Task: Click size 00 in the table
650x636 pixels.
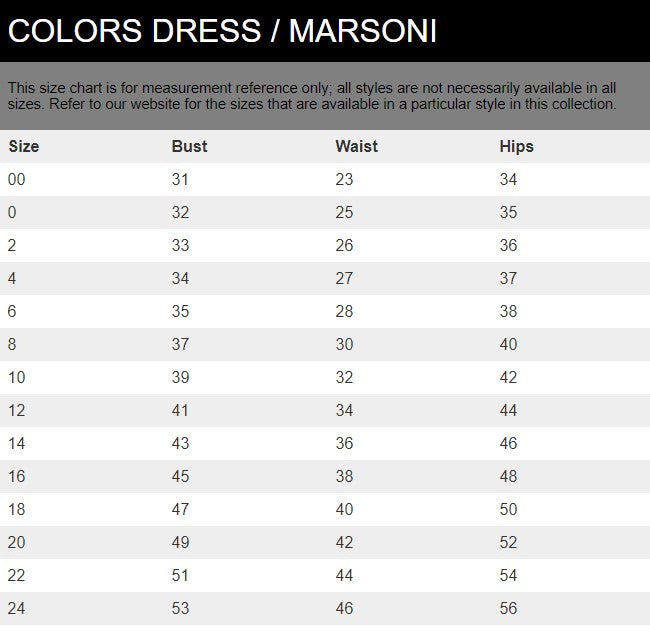Action: [16, 180]
